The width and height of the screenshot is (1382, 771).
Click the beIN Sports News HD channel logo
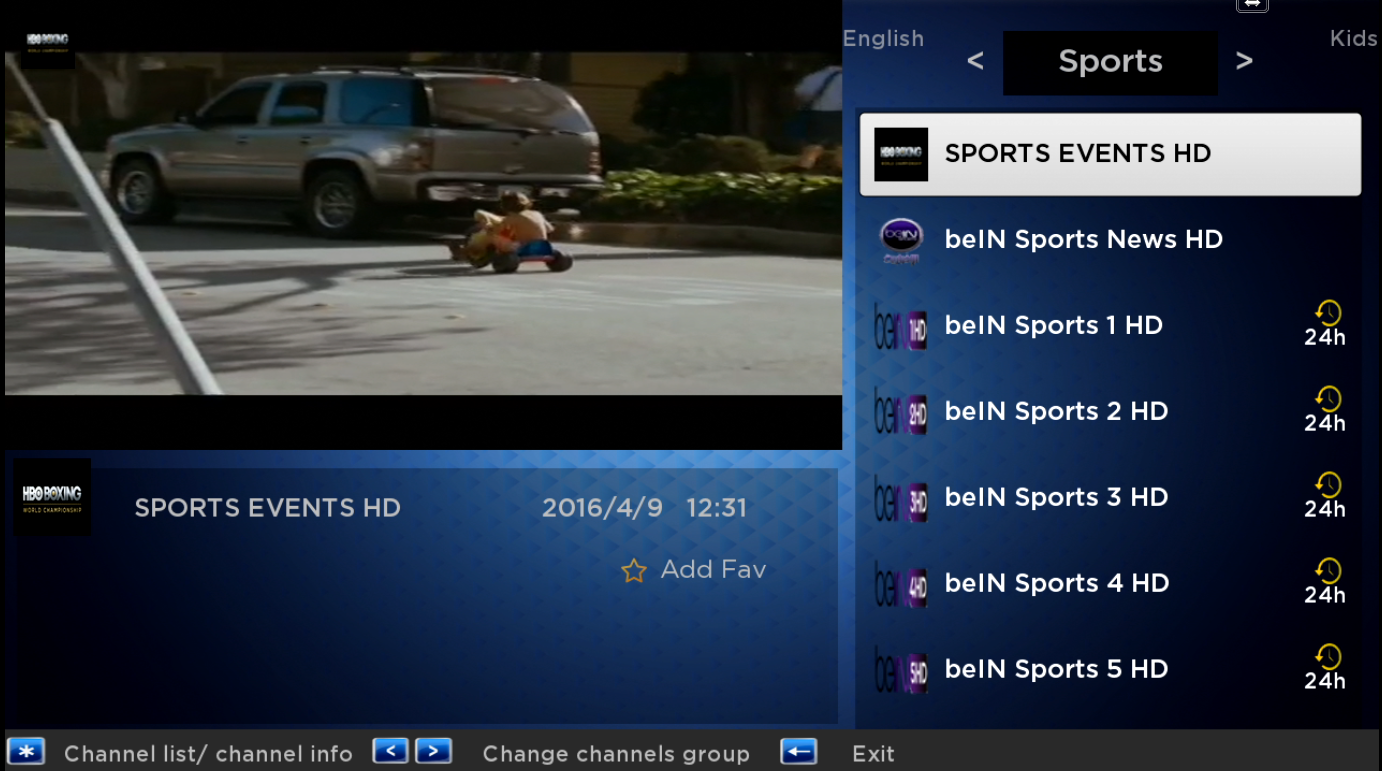[901, 240]
